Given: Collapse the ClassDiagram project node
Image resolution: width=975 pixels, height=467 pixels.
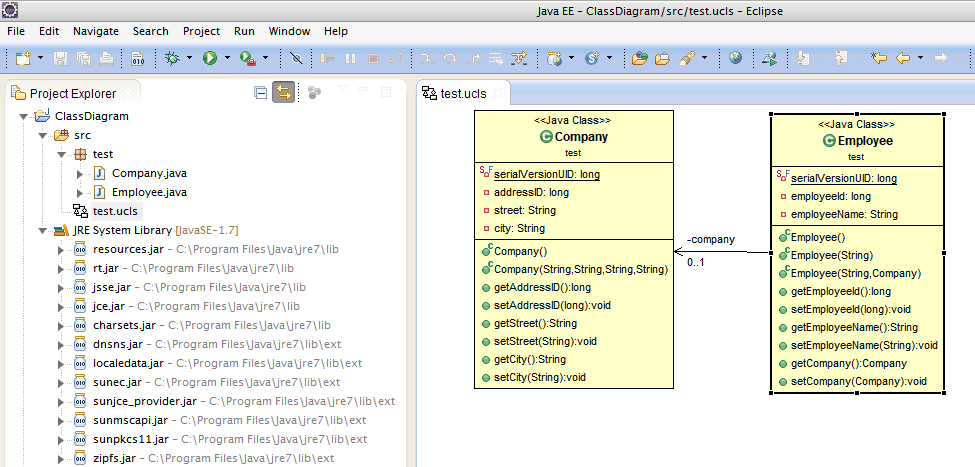Looking at the screenshot, I should pyautogui.click(x=23, y=116).
